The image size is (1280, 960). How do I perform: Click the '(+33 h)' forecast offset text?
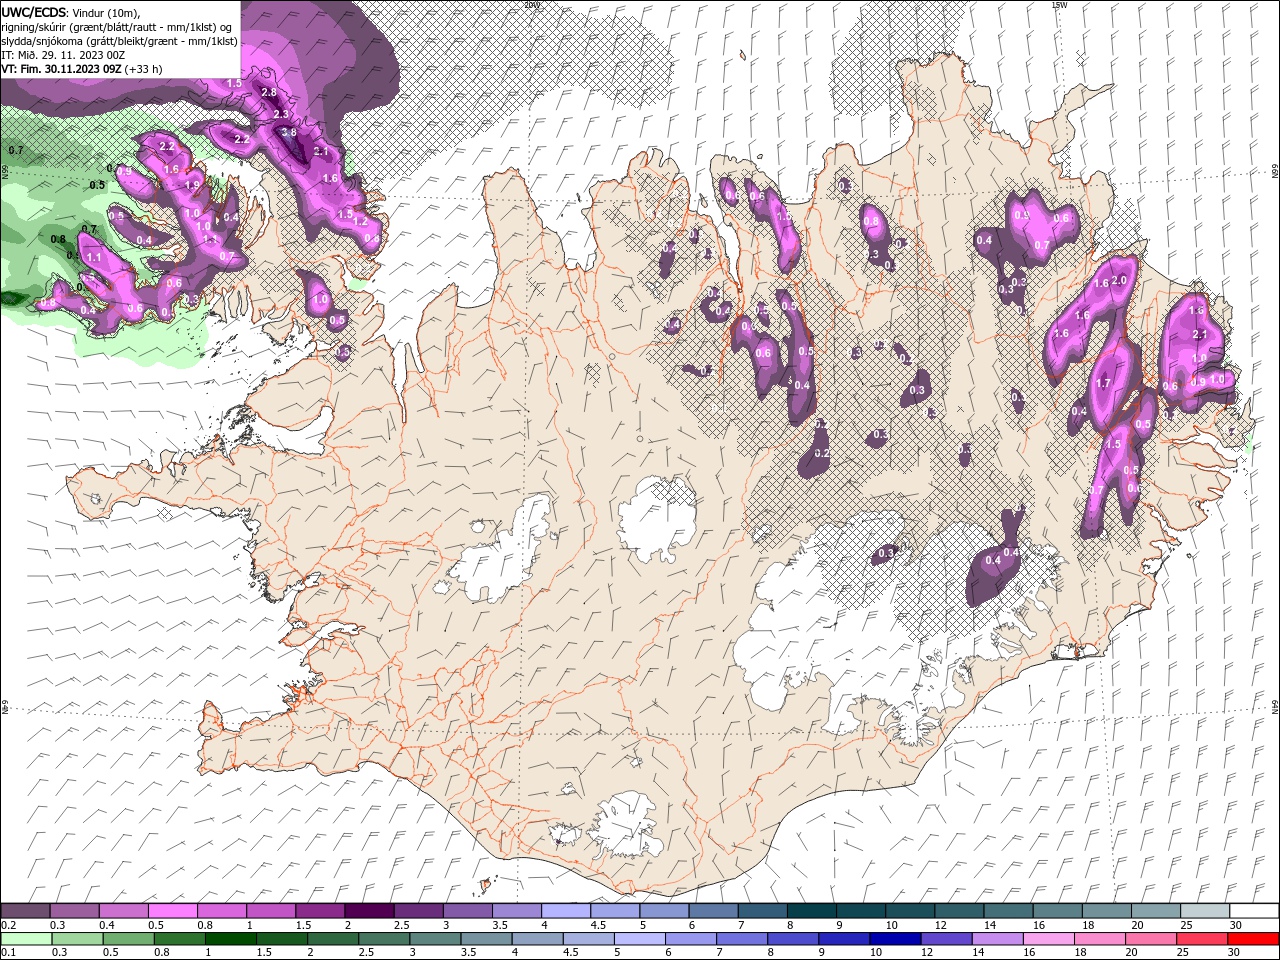[x=144, y=69]
